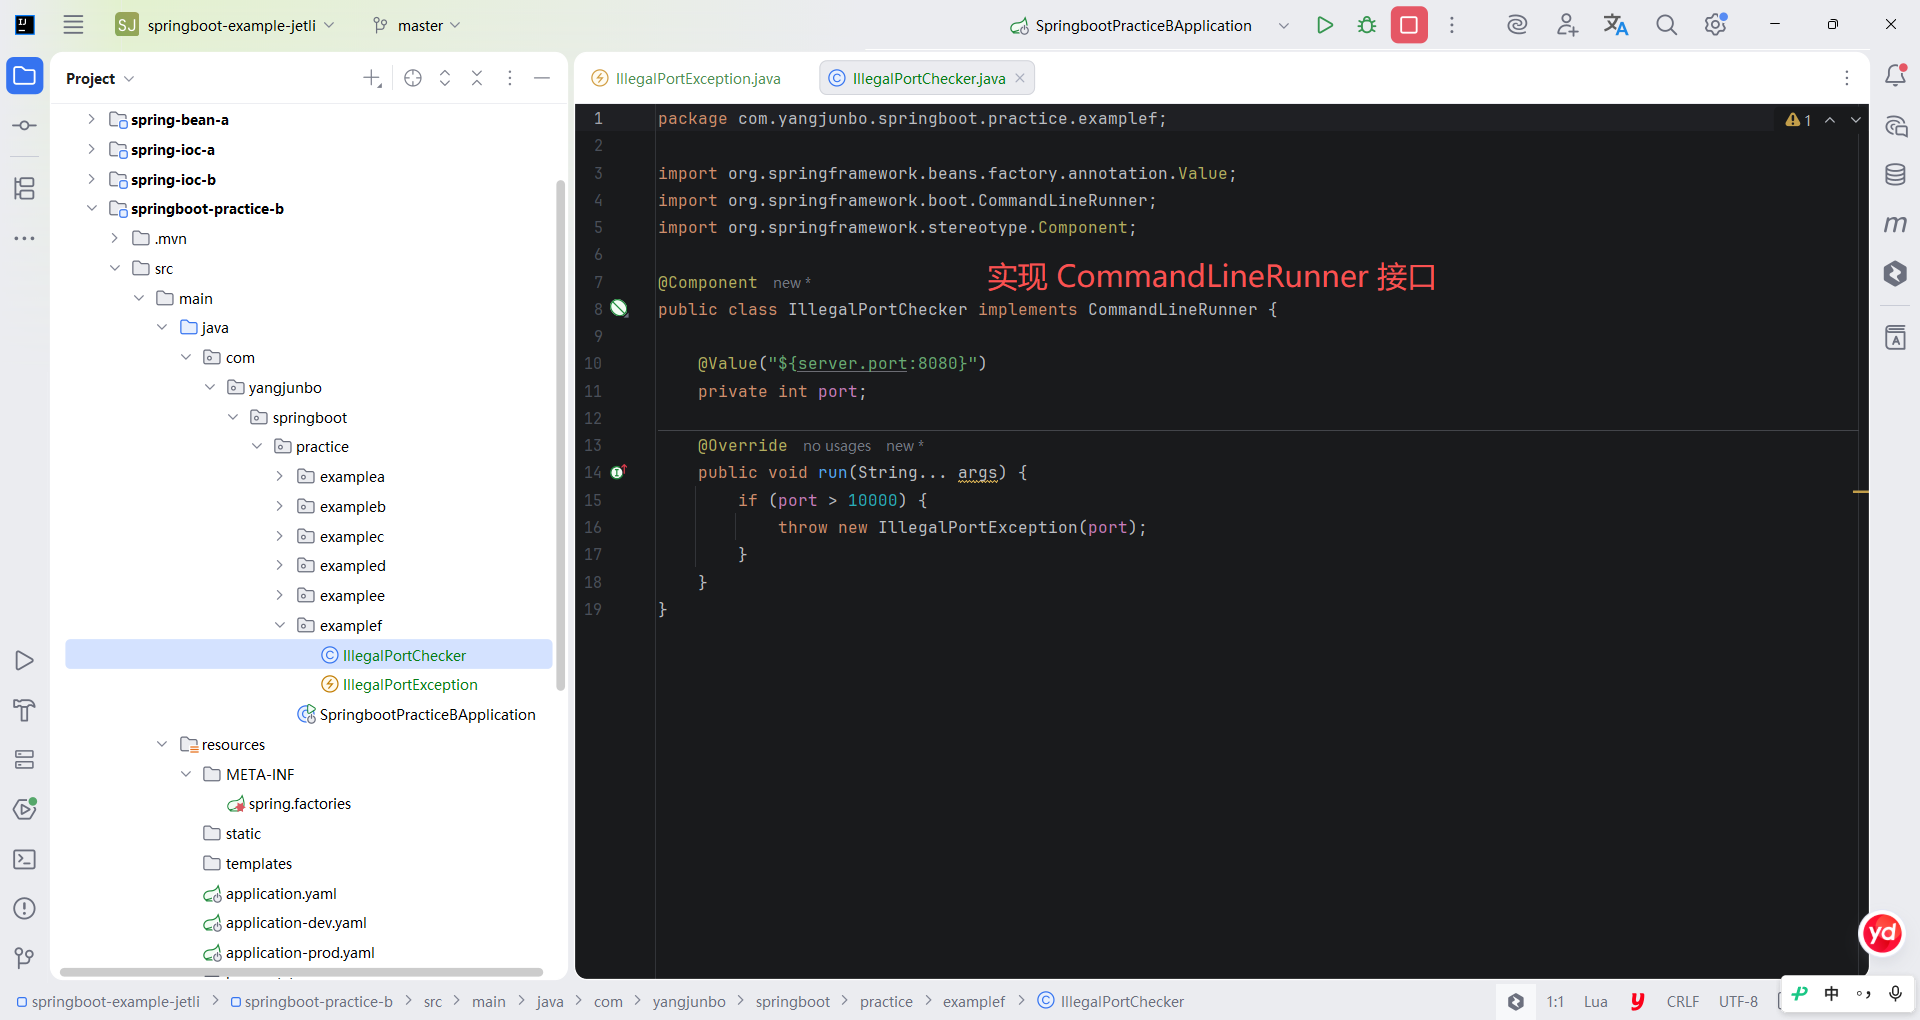The height and width of the screenshot is (1020, 1920).
Task: Click the Project tree vertical scrollbar
Action: [x=560, y=435]
